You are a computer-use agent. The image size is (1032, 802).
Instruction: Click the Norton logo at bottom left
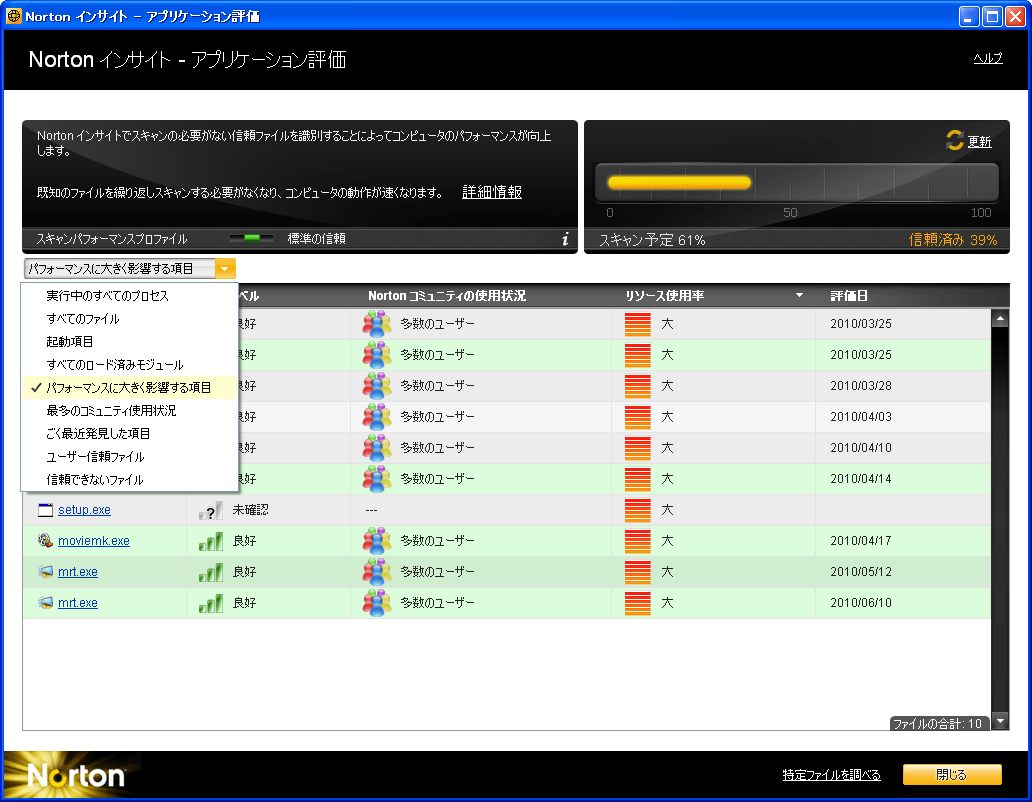(74, 776)
